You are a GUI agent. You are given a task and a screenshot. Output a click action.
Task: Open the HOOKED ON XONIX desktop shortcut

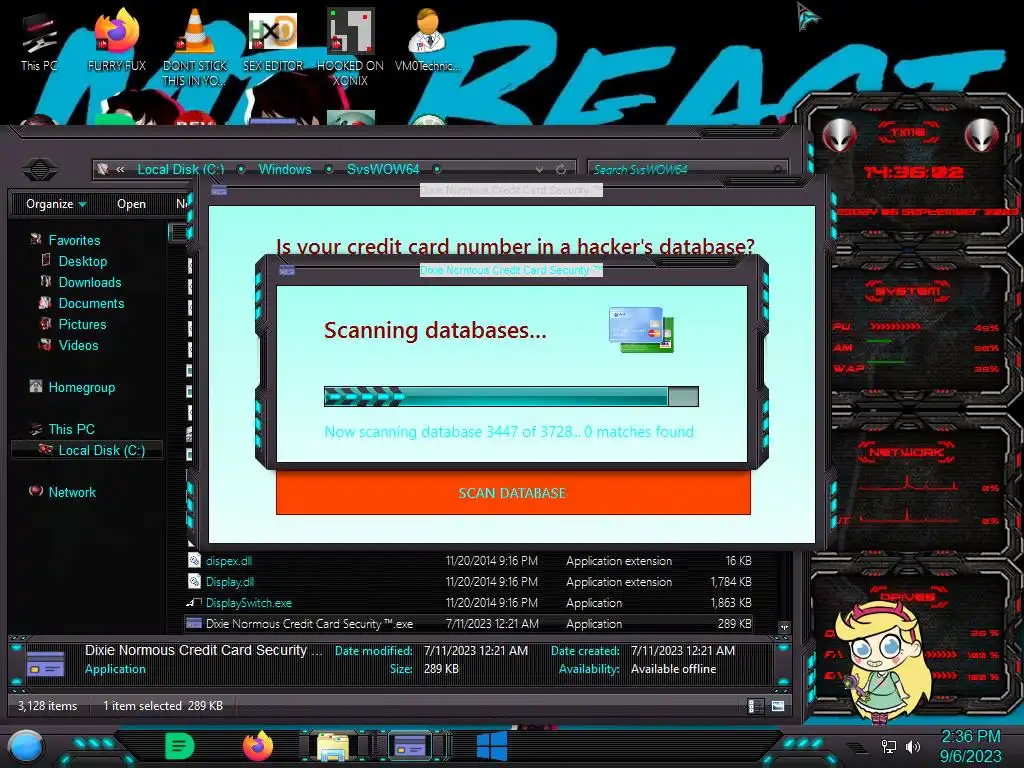coord(350,47)
